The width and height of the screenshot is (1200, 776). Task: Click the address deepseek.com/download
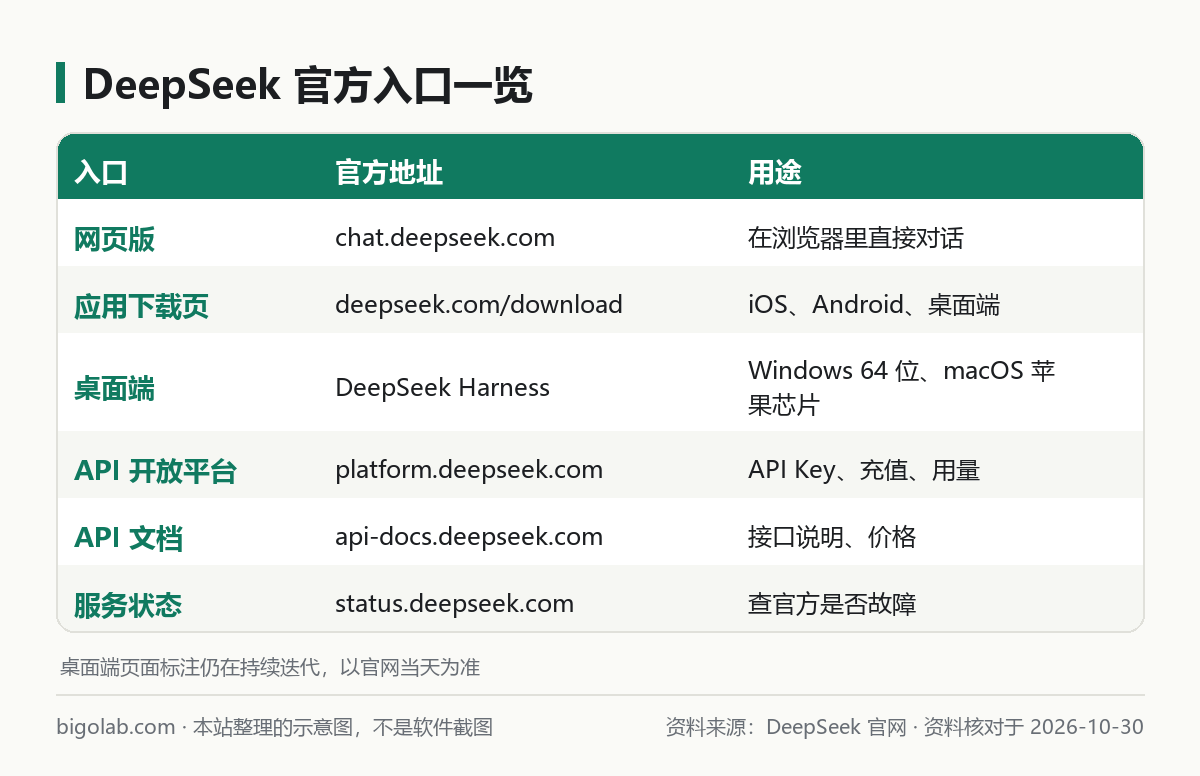(479, 305)
